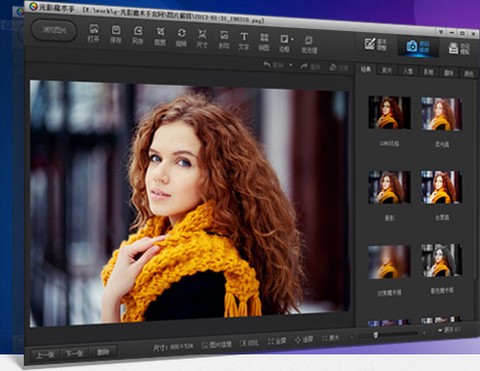Toggle Fullscreen (全屏) in the status bar
This screenshot has width=480, height=371.
click(277, 341)
